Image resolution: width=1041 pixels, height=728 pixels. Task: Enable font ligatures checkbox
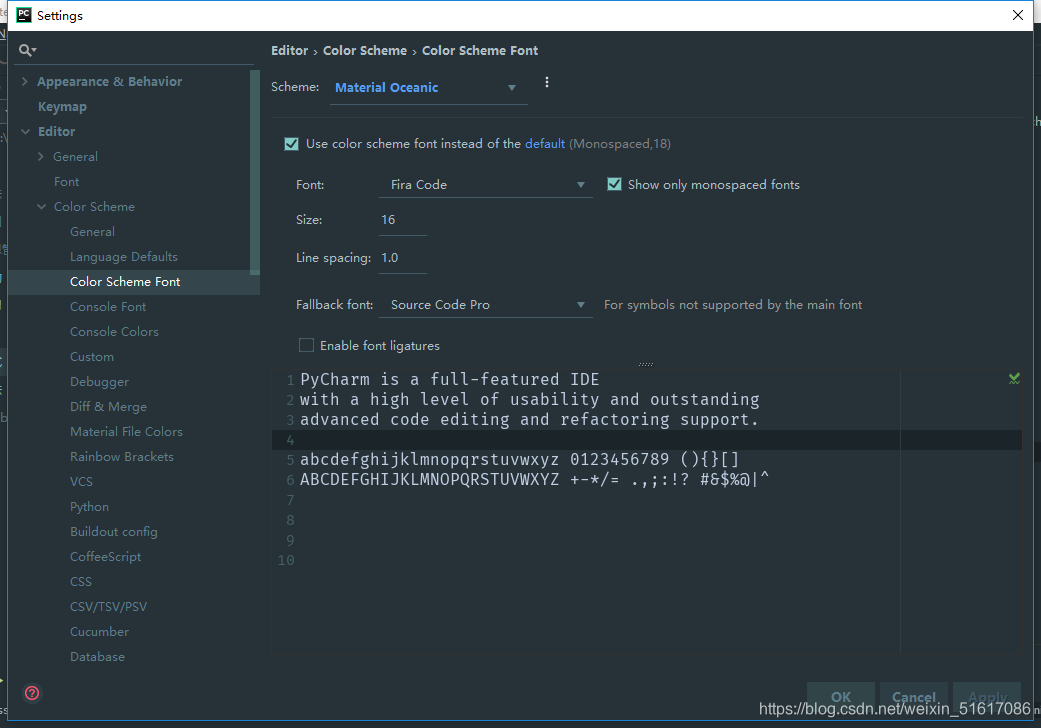tap(306, 345)
